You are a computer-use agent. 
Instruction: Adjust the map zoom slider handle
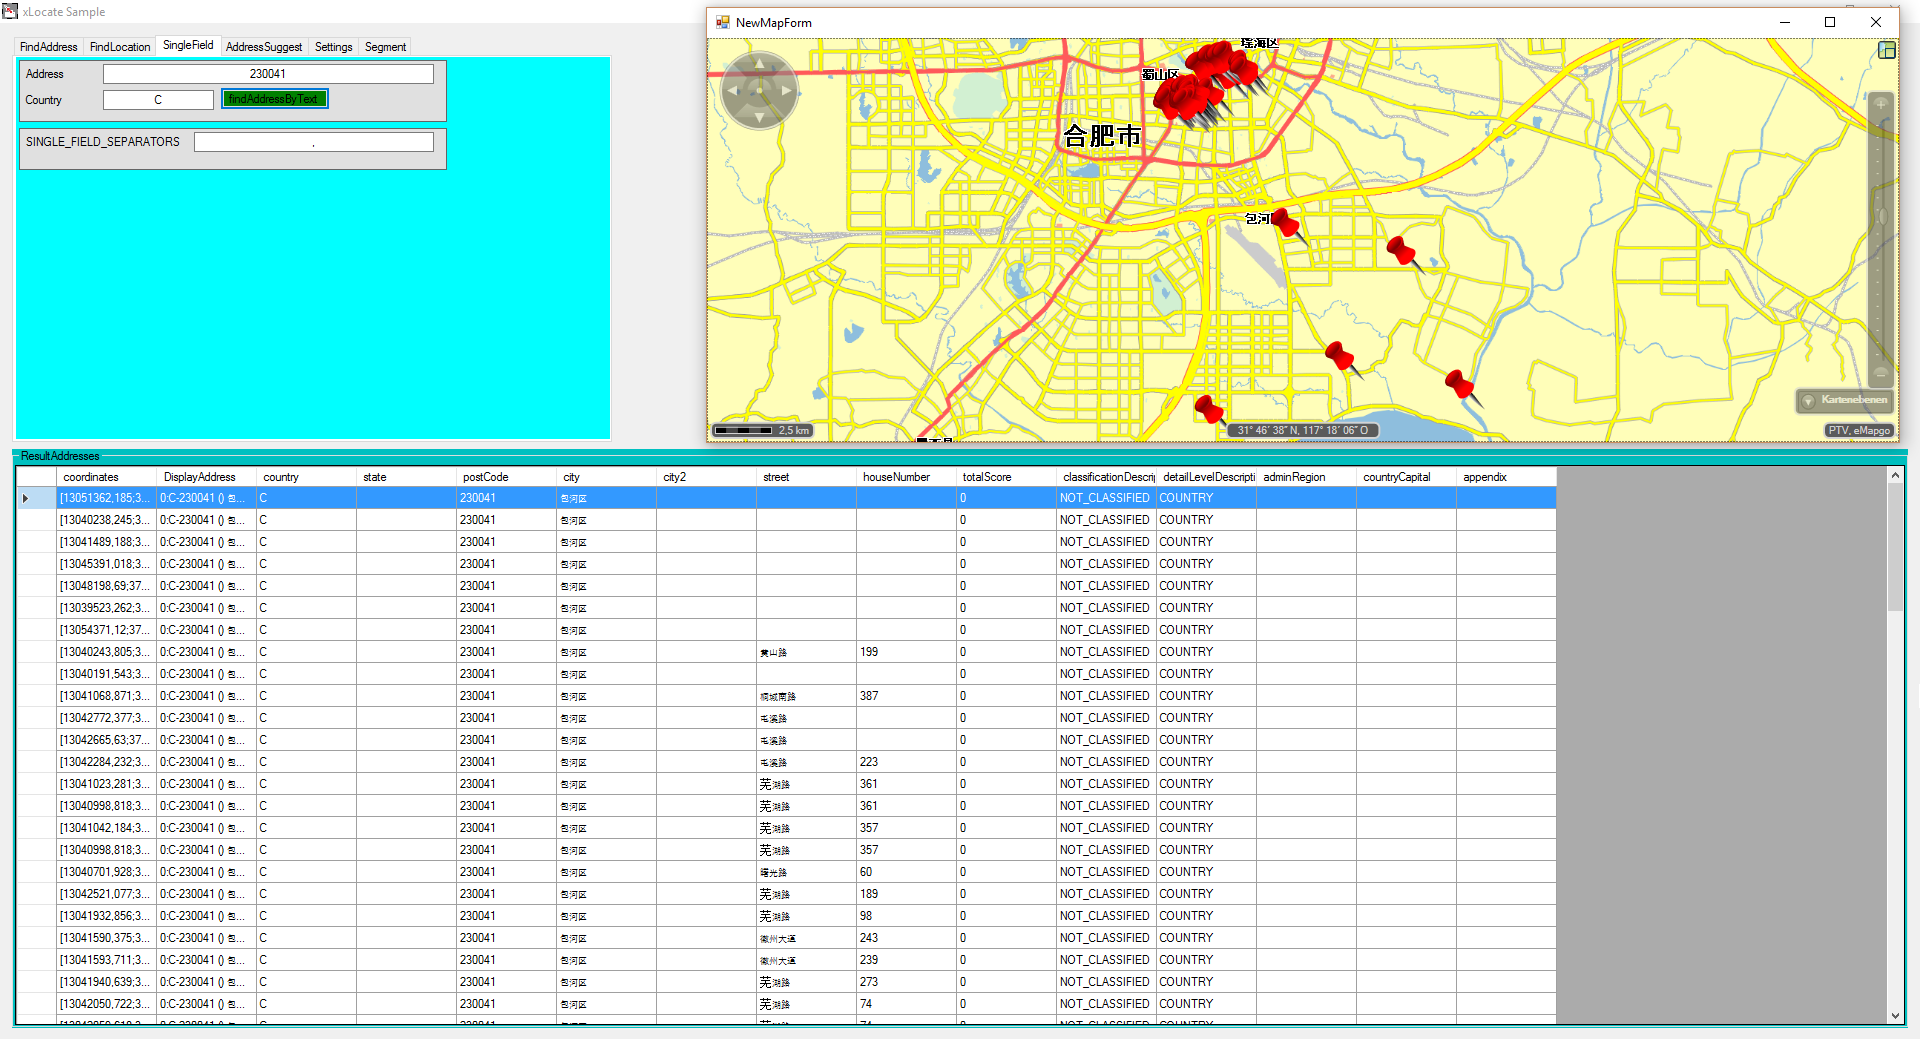tap(1881, 216)
